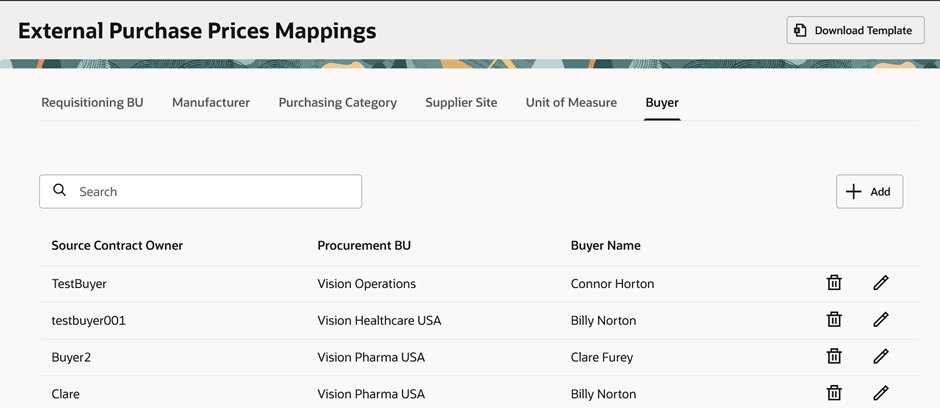Edit the Buyer2 mapping row
Image resolution: width=940 pixels, height=408 pixels.
[880, 356]
